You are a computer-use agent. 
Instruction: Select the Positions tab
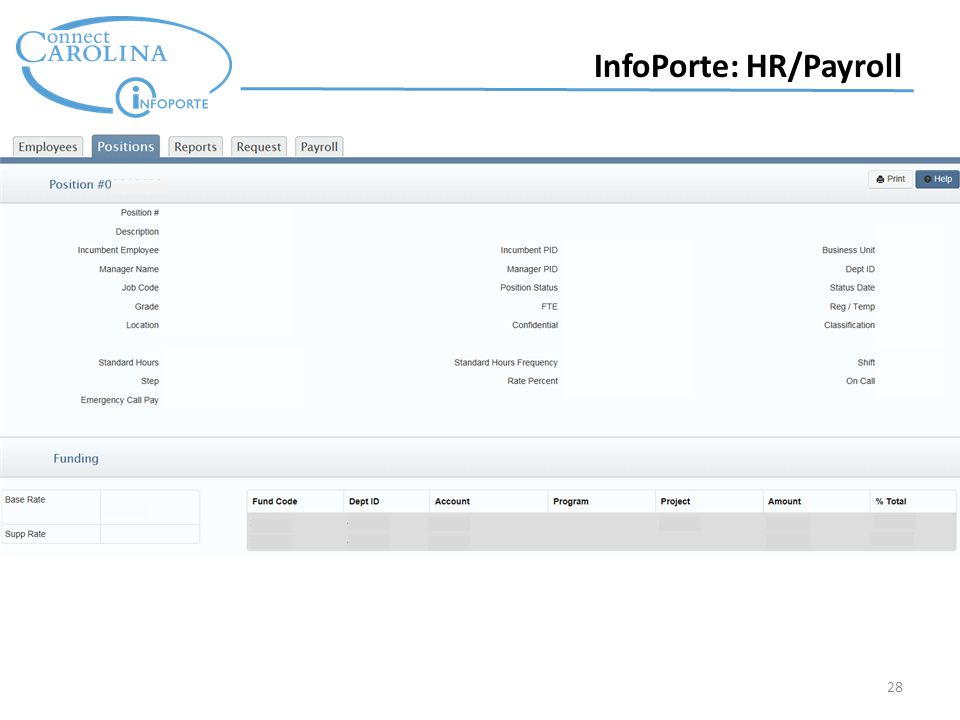click(126, 146)
